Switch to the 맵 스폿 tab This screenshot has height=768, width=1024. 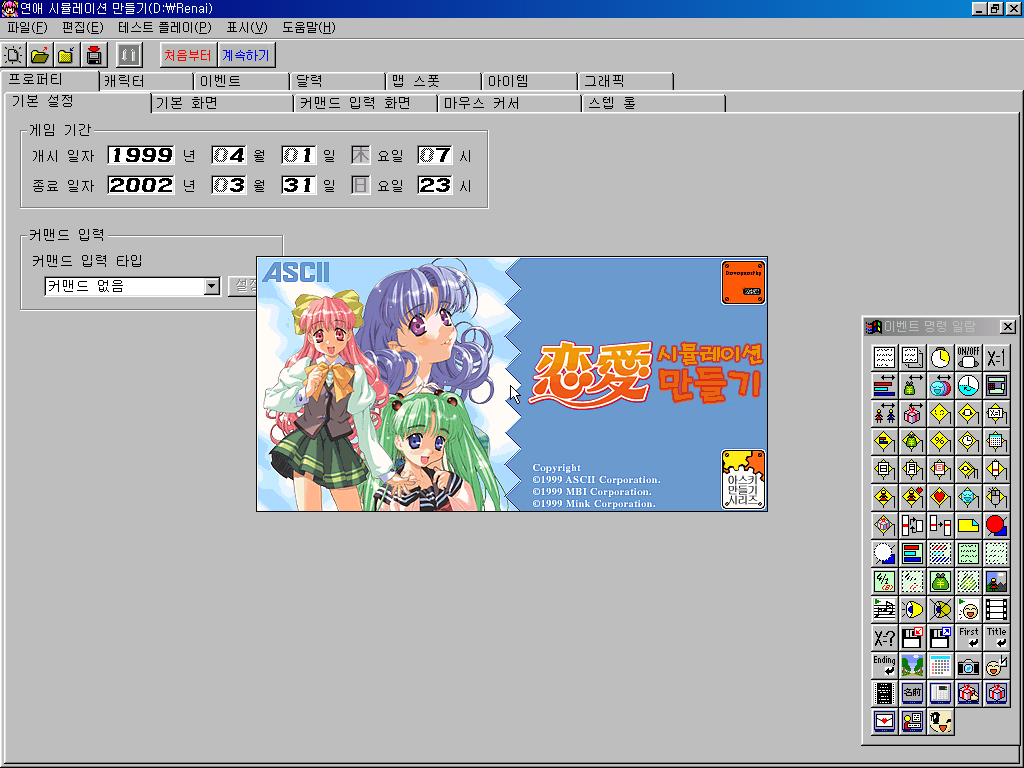pyautogui.click(x=434, y=81)
